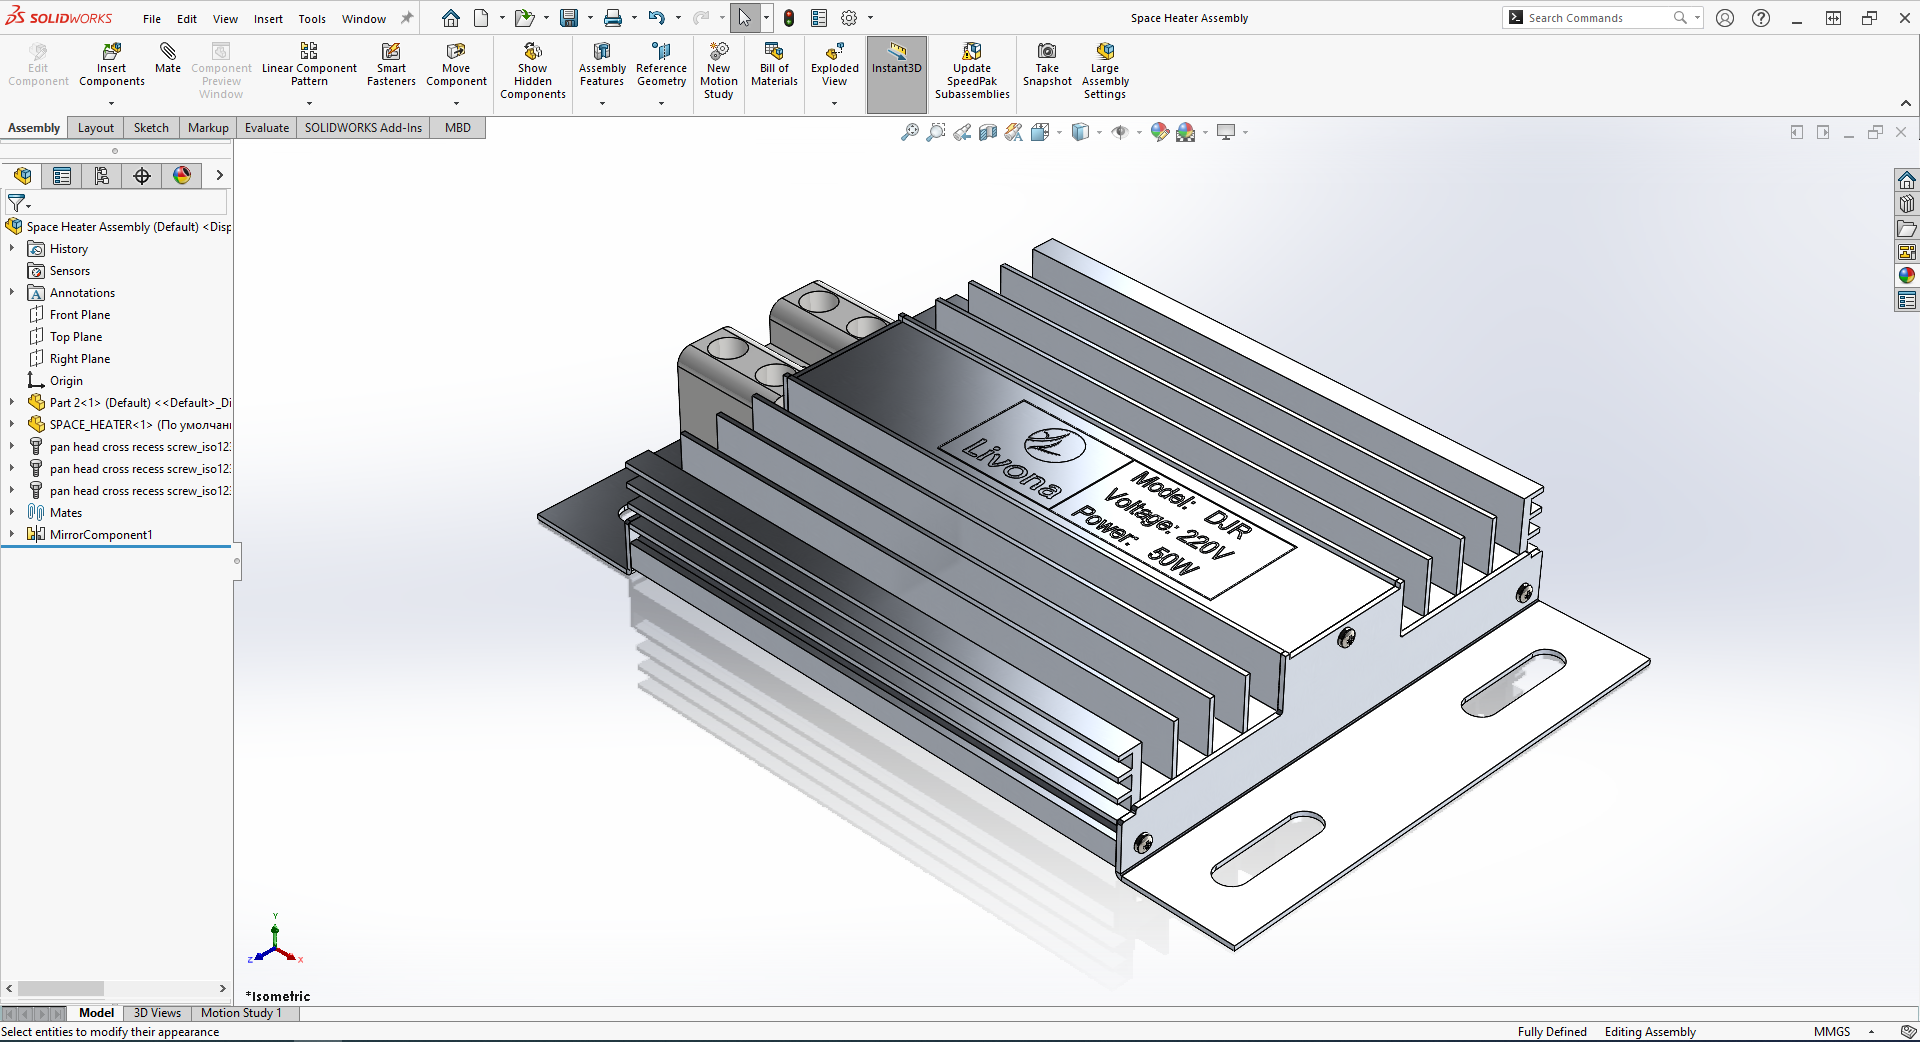The width and height of the screenshot is (1920, 1042).
Task: Open DimXpertManager tab icon
Action: 142,176
